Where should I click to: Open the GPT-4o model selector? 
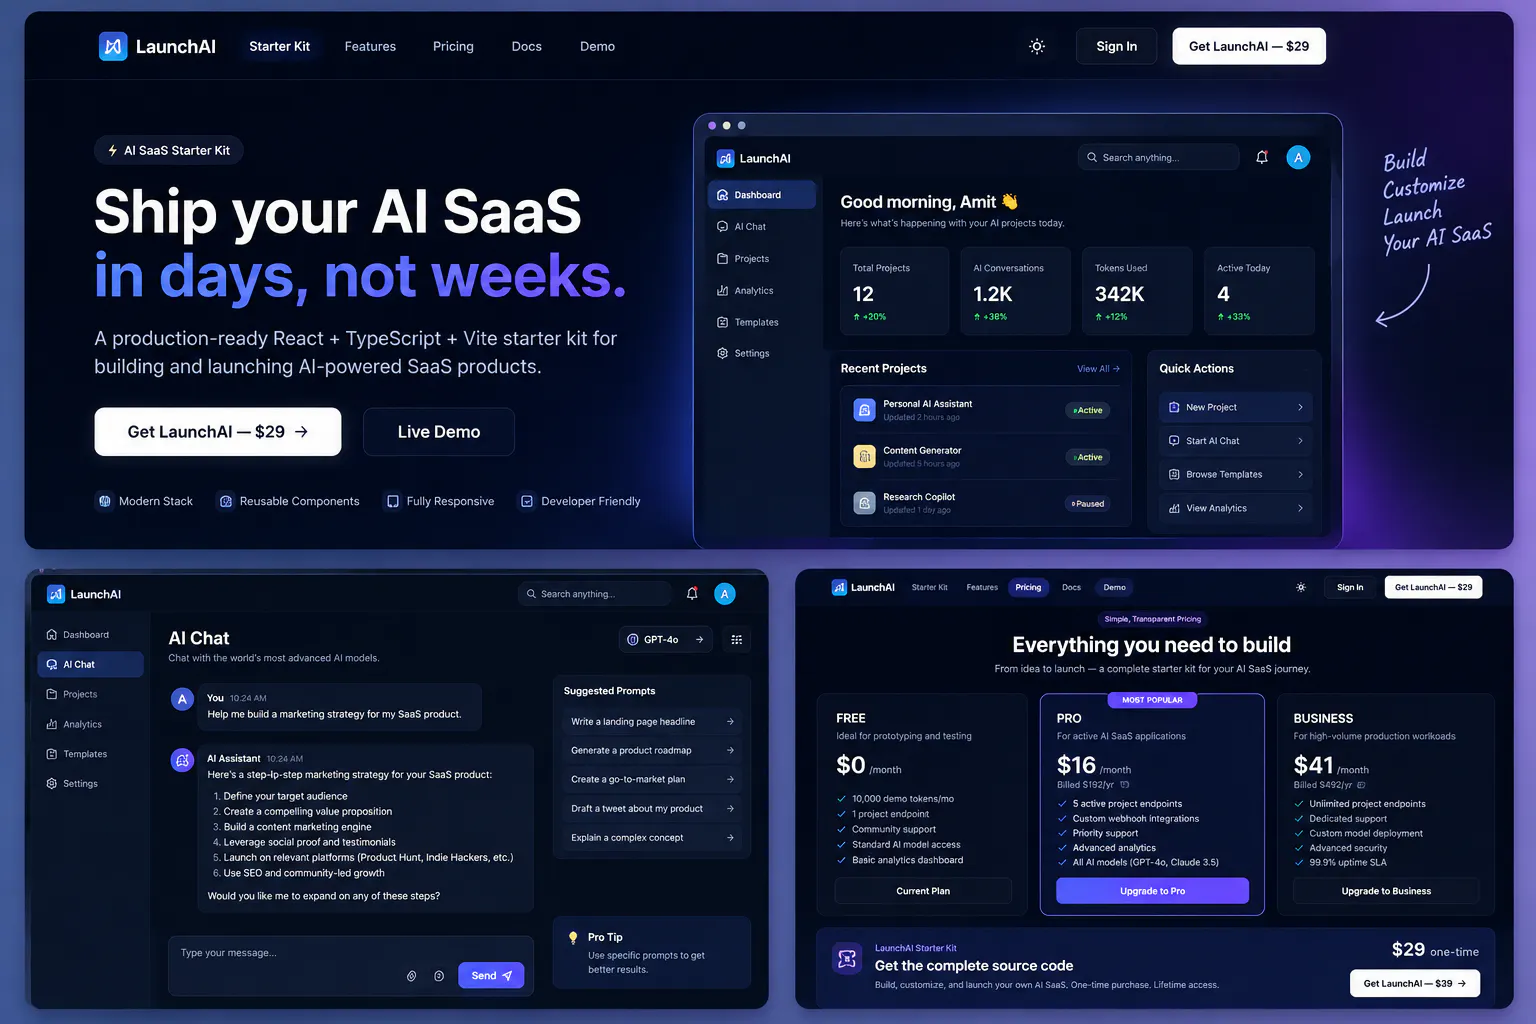[x=665, y=640]
